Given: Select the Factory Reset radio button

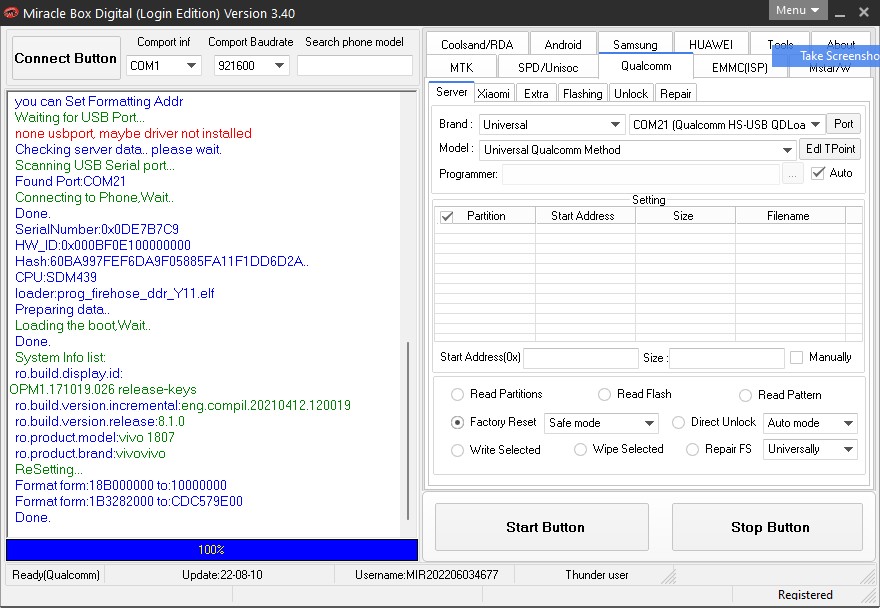Looking at the screenshot, I should coord(457,423).
